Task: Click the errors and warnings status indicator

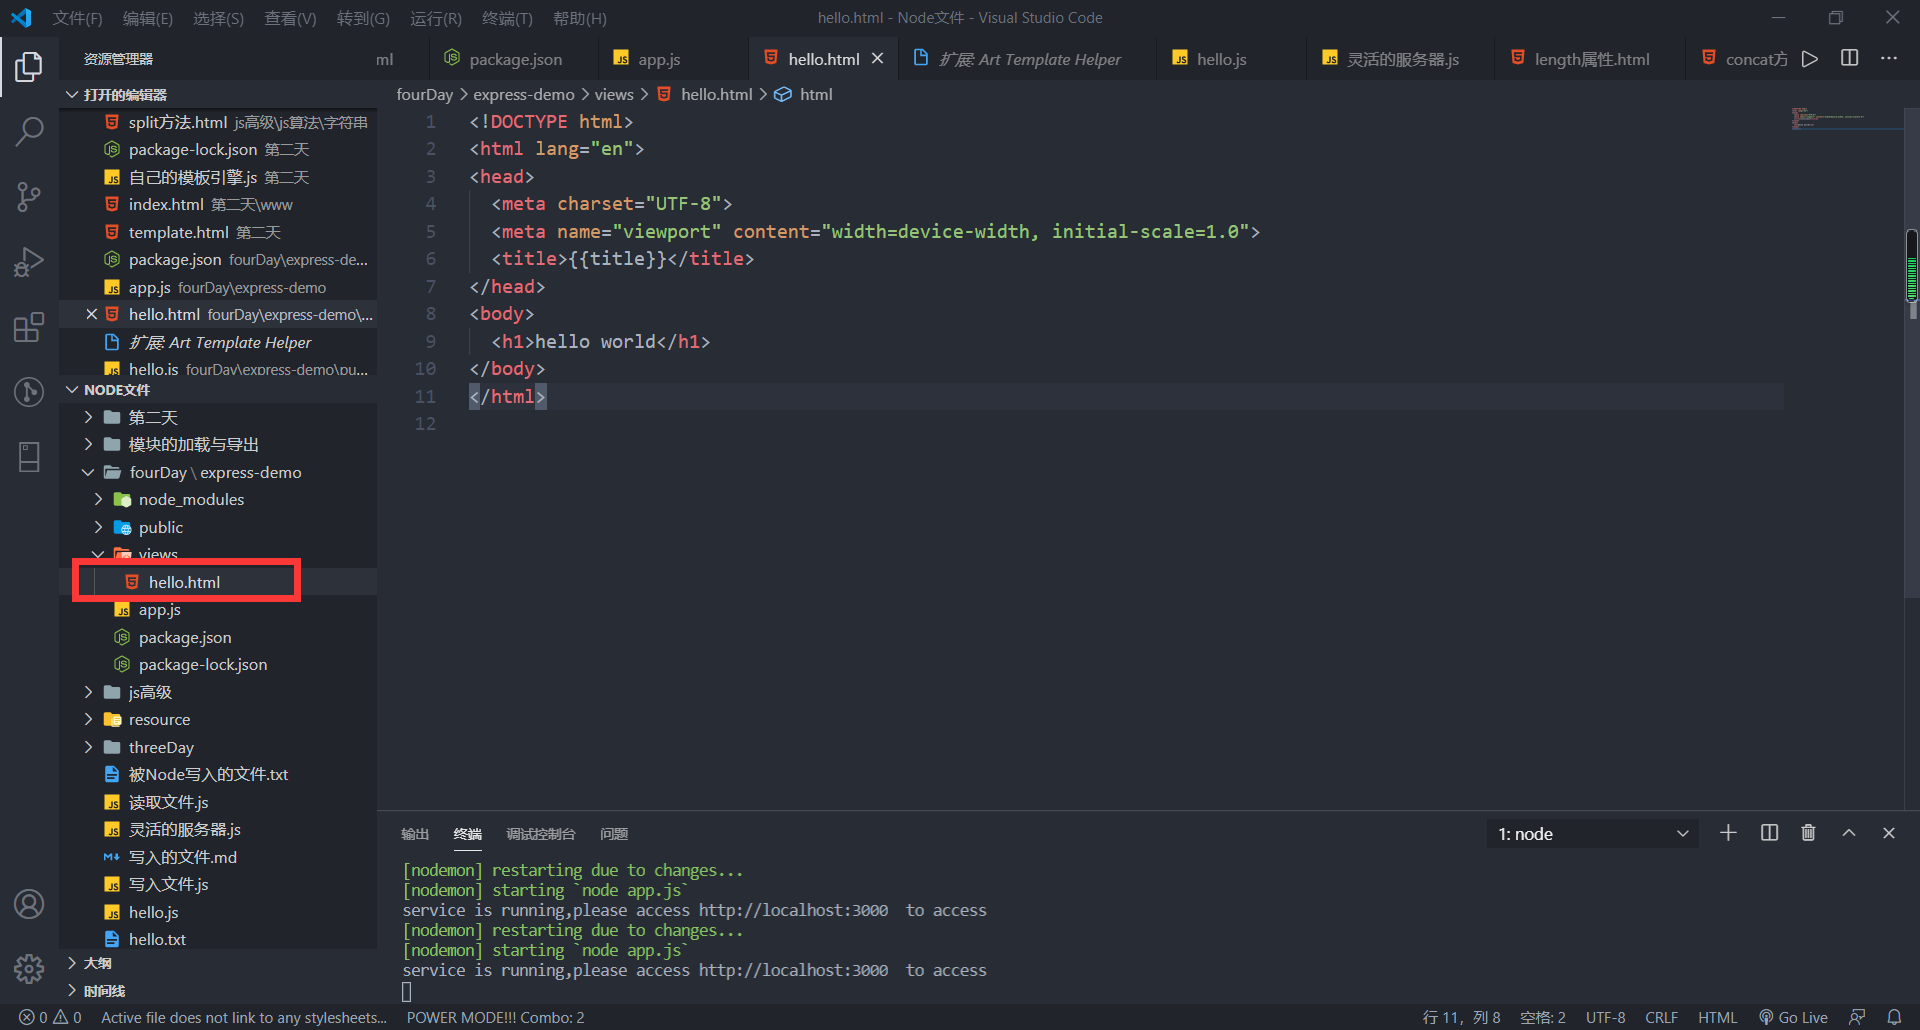Action: [x=50, y=1017]
